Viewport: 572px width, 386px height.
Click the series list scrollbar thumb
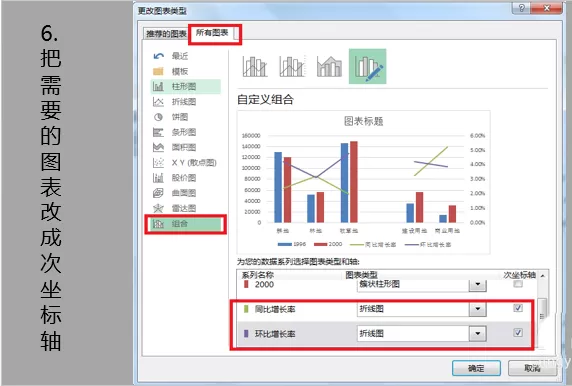tap(543, 308)
